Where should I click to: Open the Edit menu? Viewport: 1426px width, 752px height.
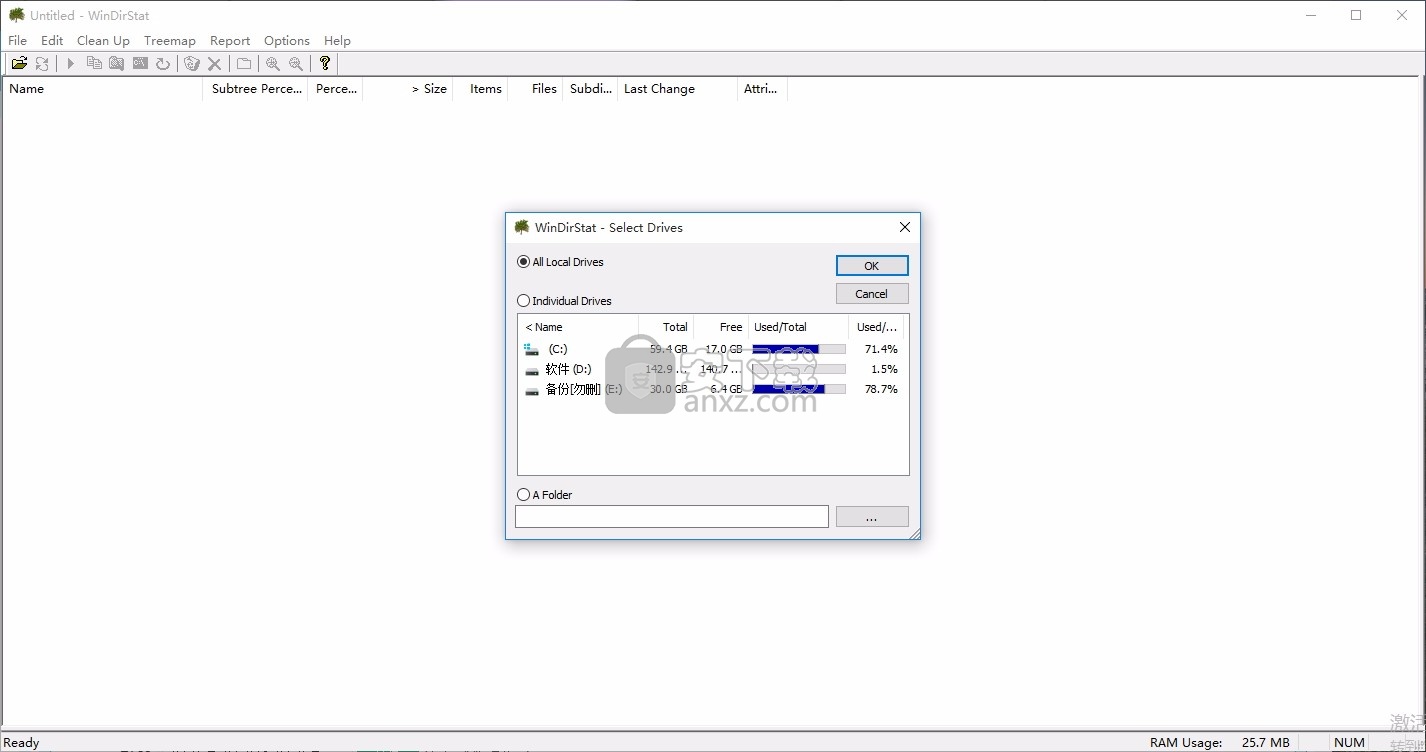(x=52, y=41)
